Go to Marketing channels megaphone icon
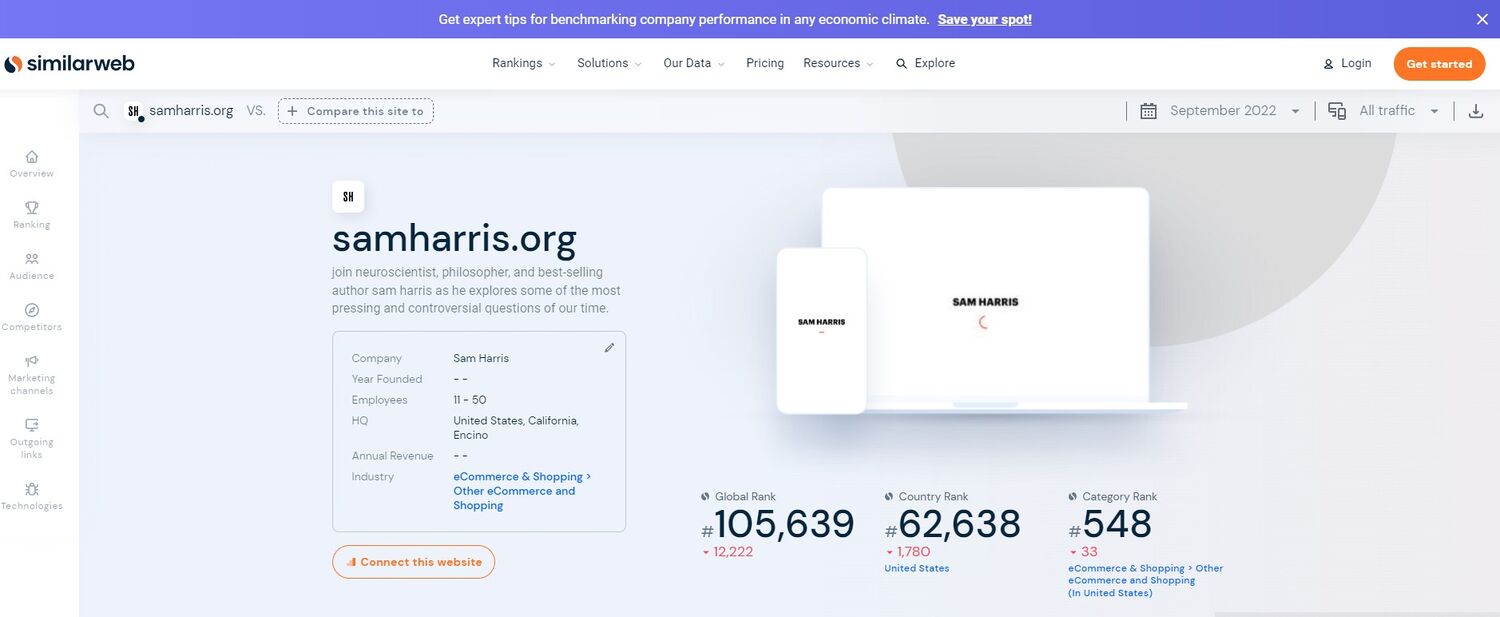 (x=32, y=361)
